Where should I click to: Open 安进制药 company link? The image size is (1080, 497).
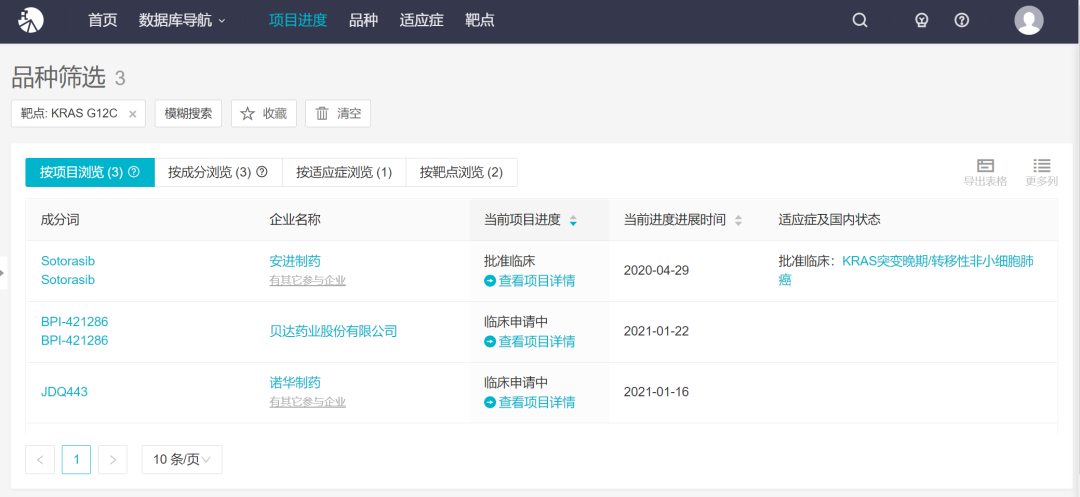(x=295, y=261)
